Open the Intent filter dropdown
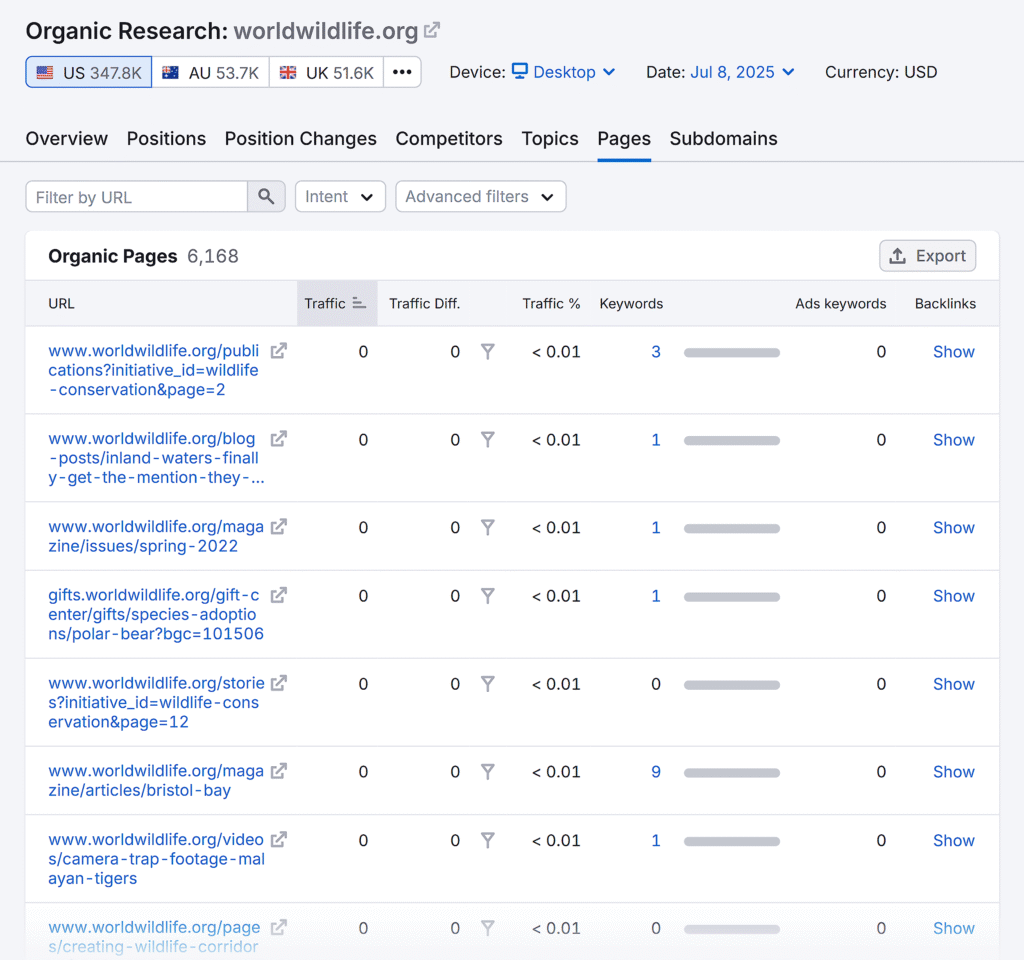Viewport: 1024px width, 960px height. [340, 197]
